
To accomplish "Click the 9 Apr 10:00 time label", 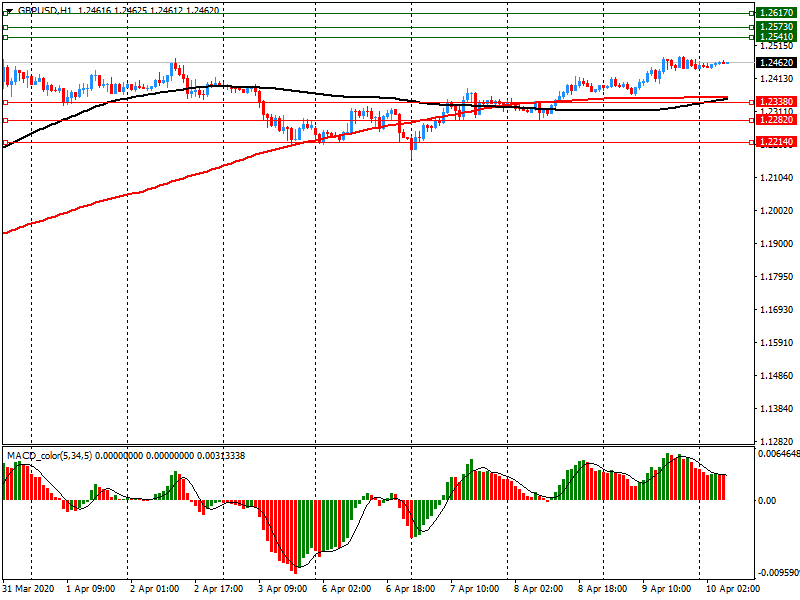I will point(666,589).
